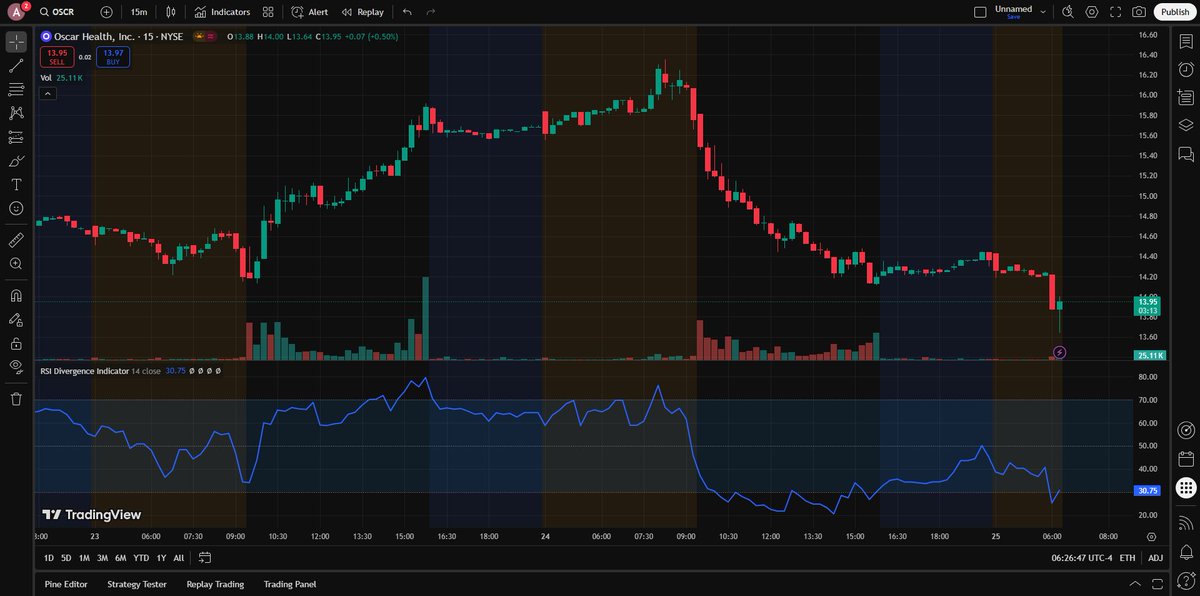This screenshot has width=1200, height=596.
Task: Open the emoji and icons tool
Action: pyautogui.click(x=16, y=208)
